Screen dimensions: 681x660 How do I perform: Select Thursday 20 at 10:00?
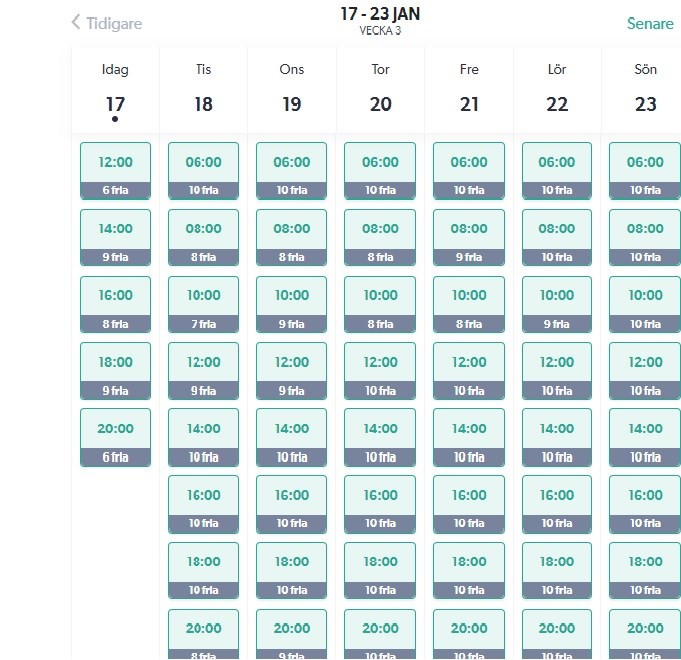[380, 303]
